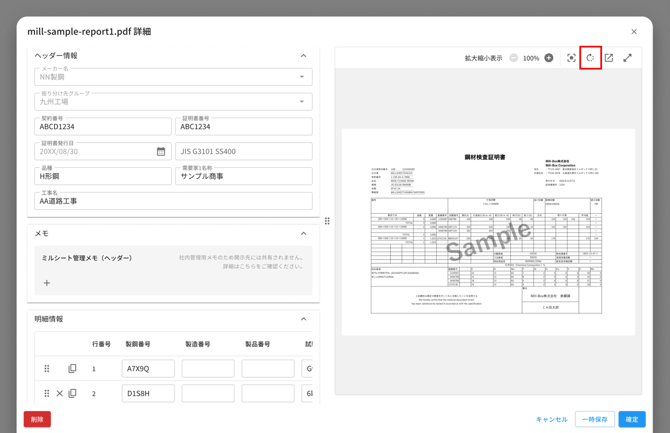This screenshot has height=433, width=670.
Task: Click the mill sheet PDF preview
Action: [488, 232]
